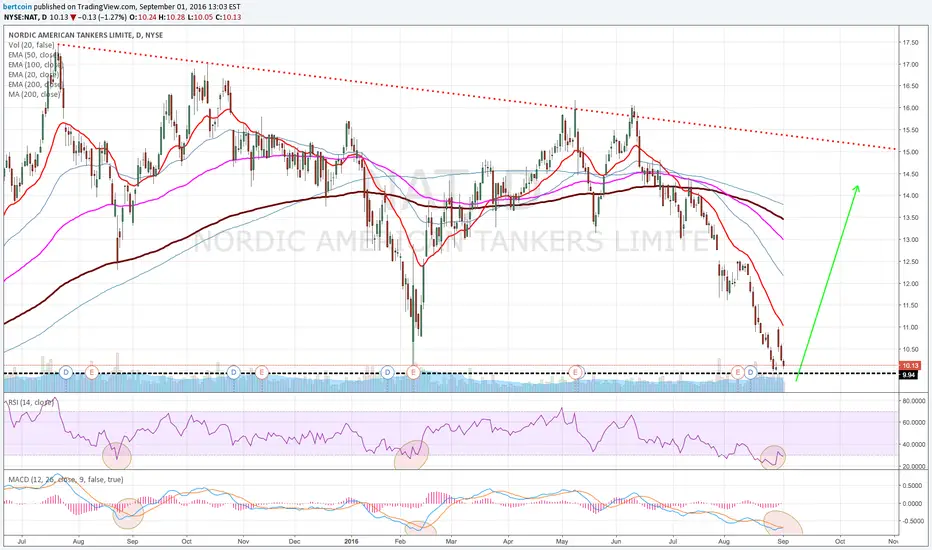
Task: Open the earnings E marker in November 2015
Action: coord(262,373)
